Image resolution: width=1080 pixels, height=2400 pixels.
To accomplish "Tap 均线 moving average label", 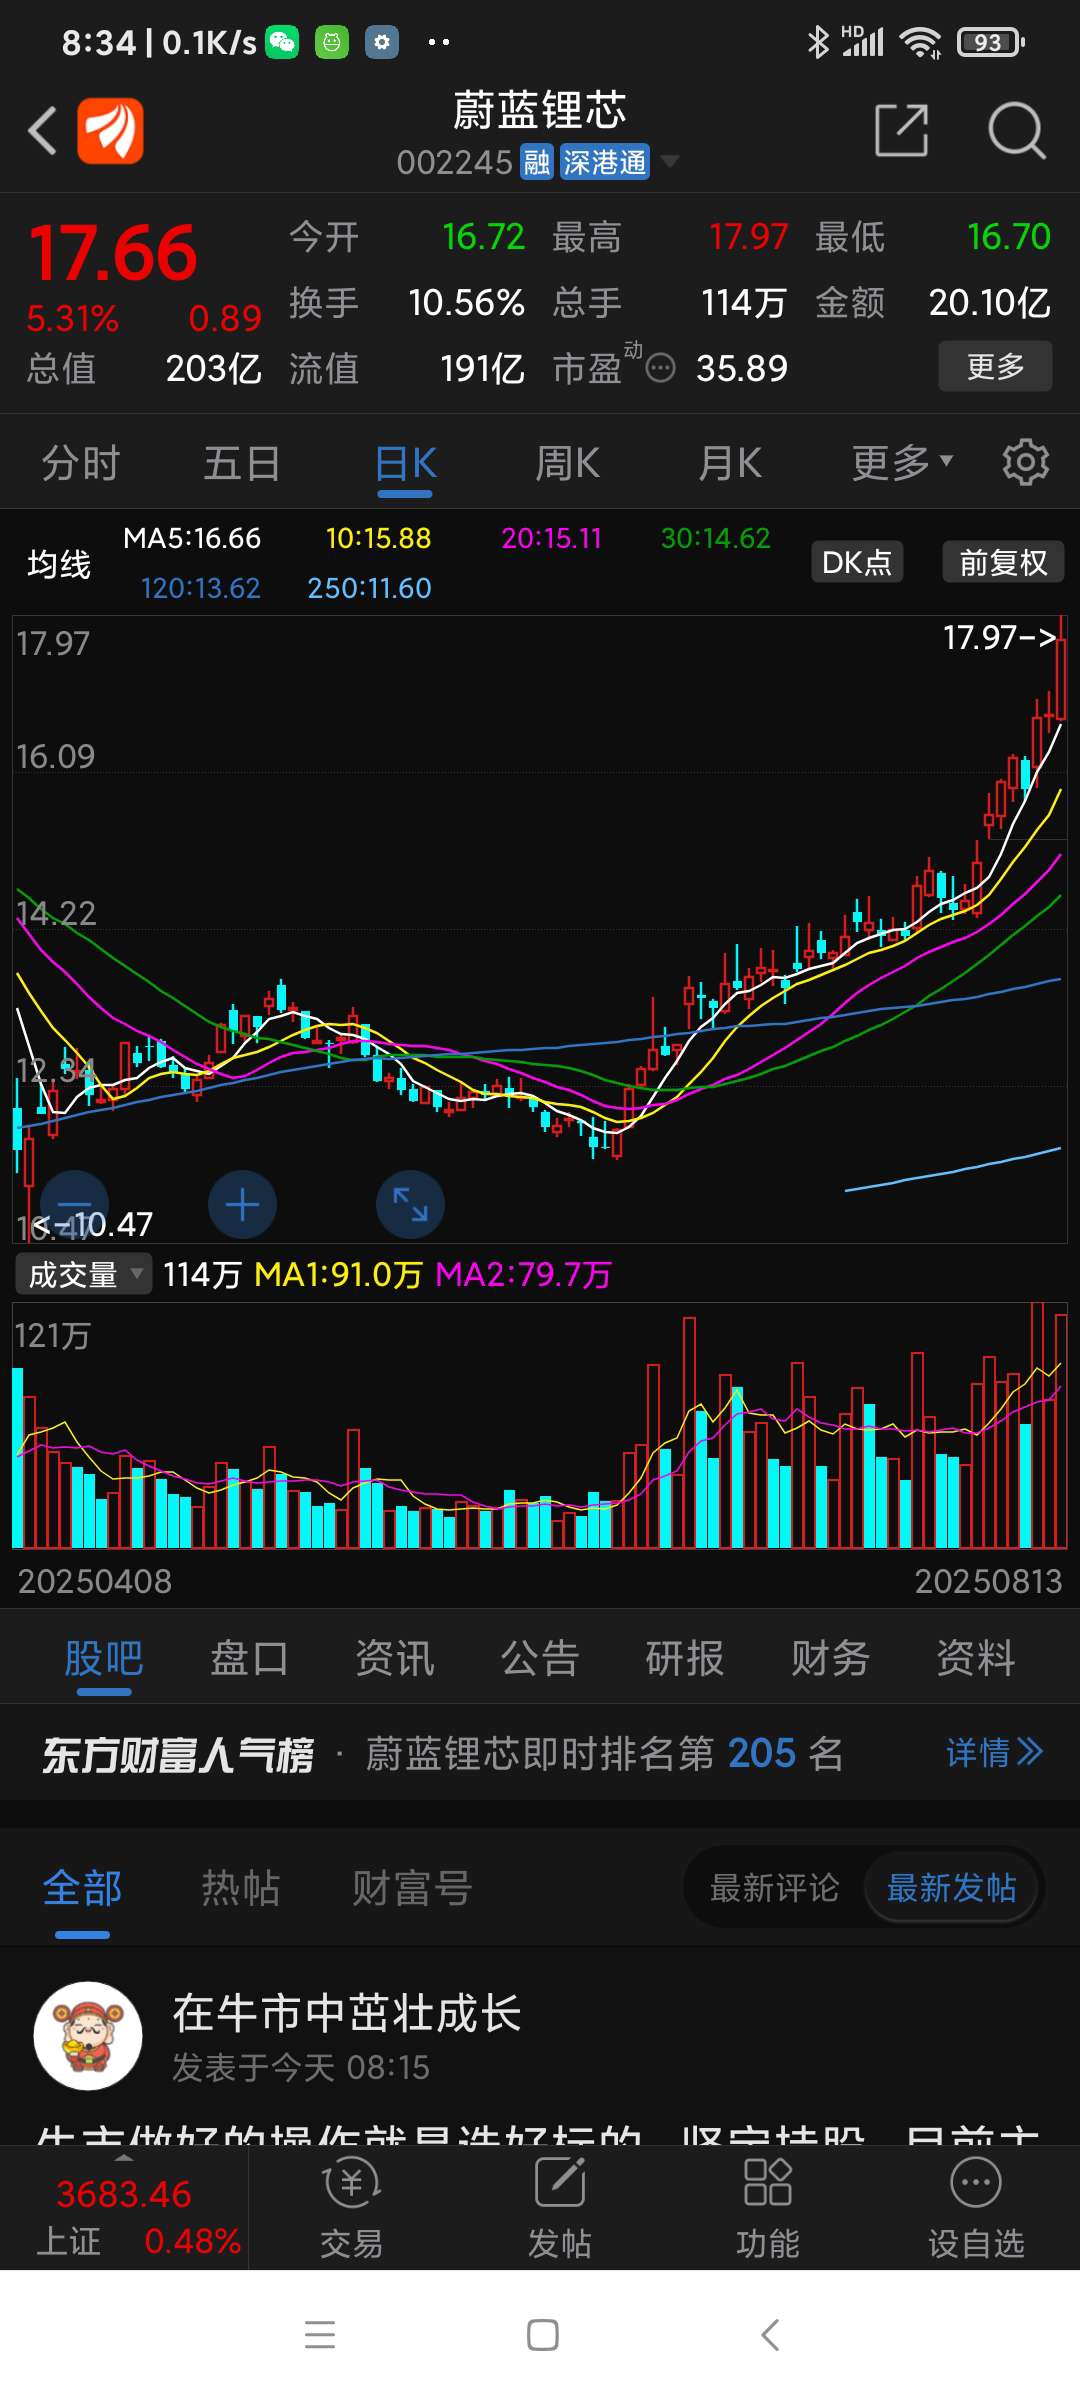I will 59,564.
